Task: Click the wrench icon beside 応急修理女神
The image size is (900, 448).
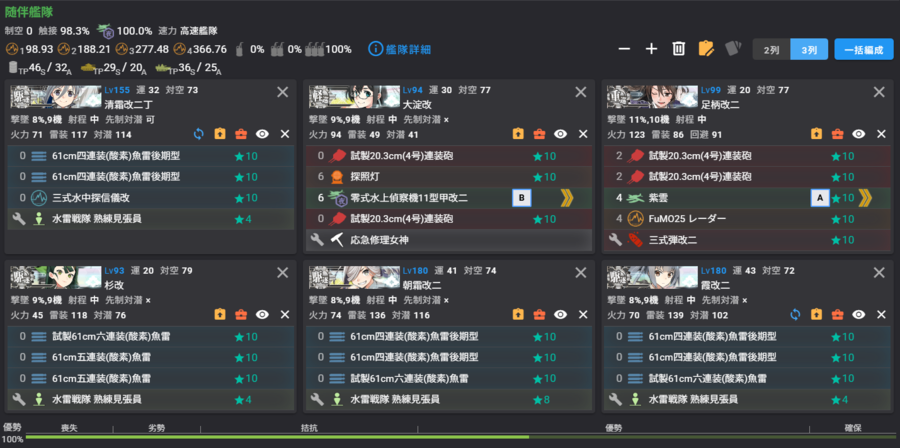Action: tap(317, 240)
